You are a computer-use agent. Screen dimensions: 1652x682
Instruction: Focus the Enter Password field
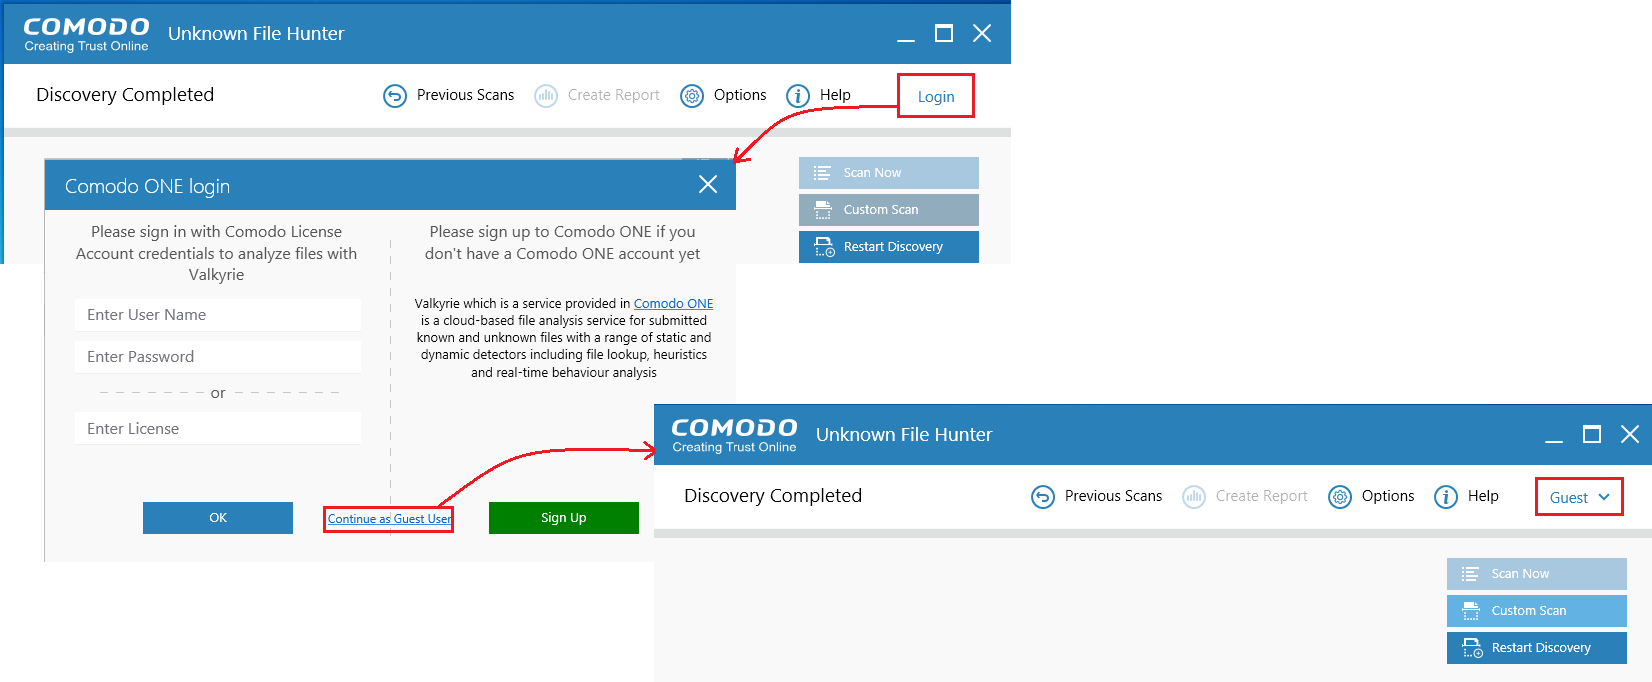pyautogui.click(x=218, y=357)
